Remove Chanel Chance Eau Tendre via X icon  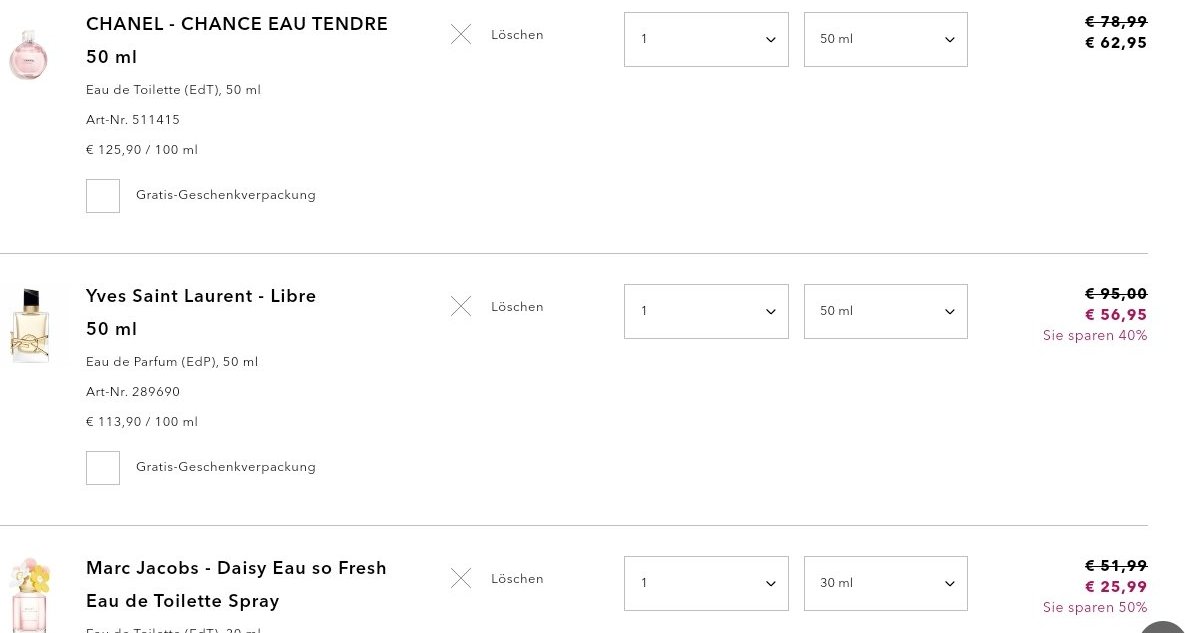[x=461, y=34]
